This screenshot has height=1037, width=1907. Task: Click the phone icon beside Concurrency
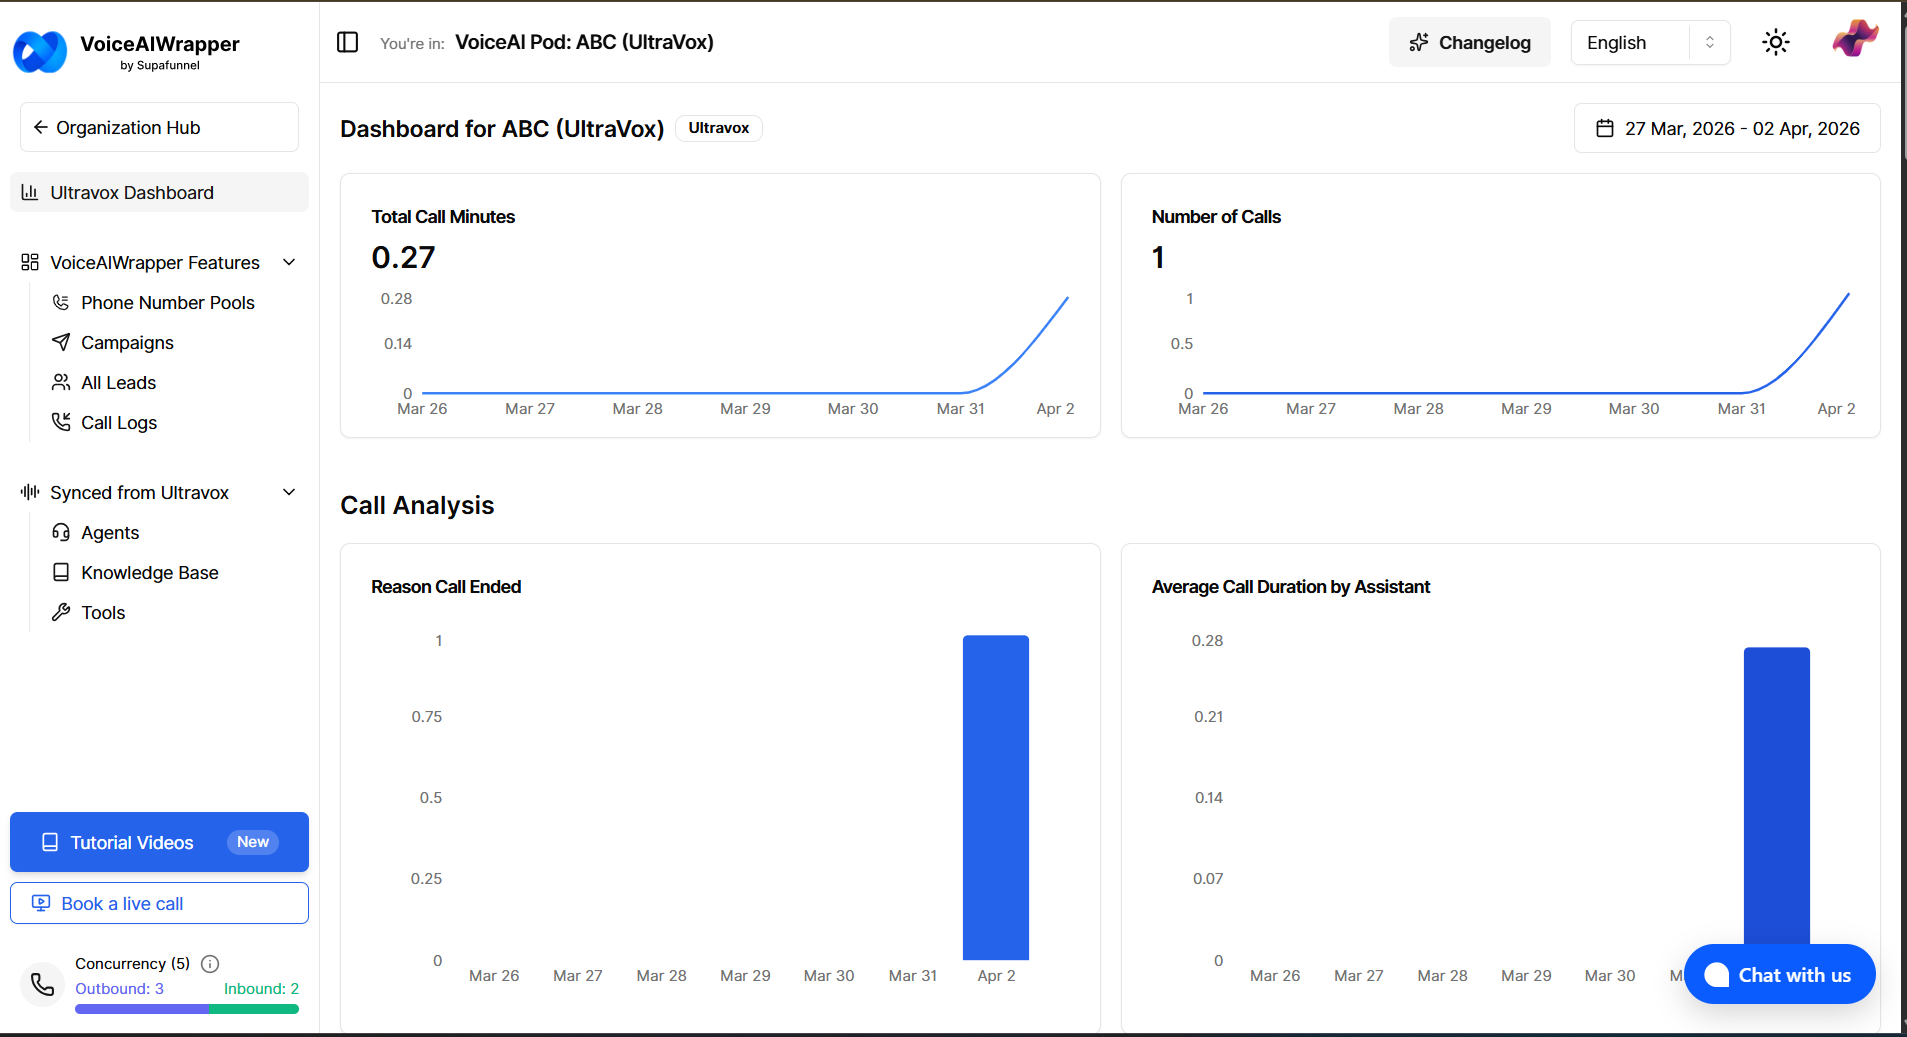(42, 984)
